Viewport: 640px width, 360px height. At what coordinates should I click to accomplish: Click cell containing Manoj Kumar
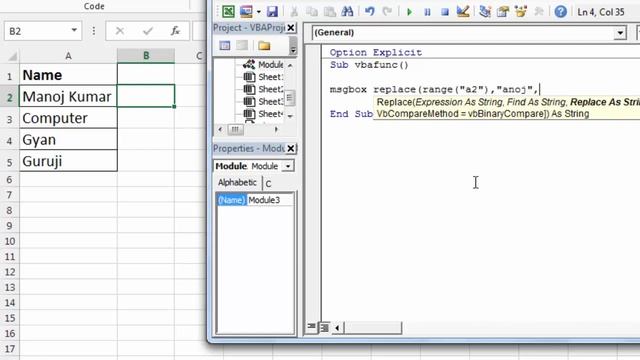pyautogui.click(x=68, y=97)
